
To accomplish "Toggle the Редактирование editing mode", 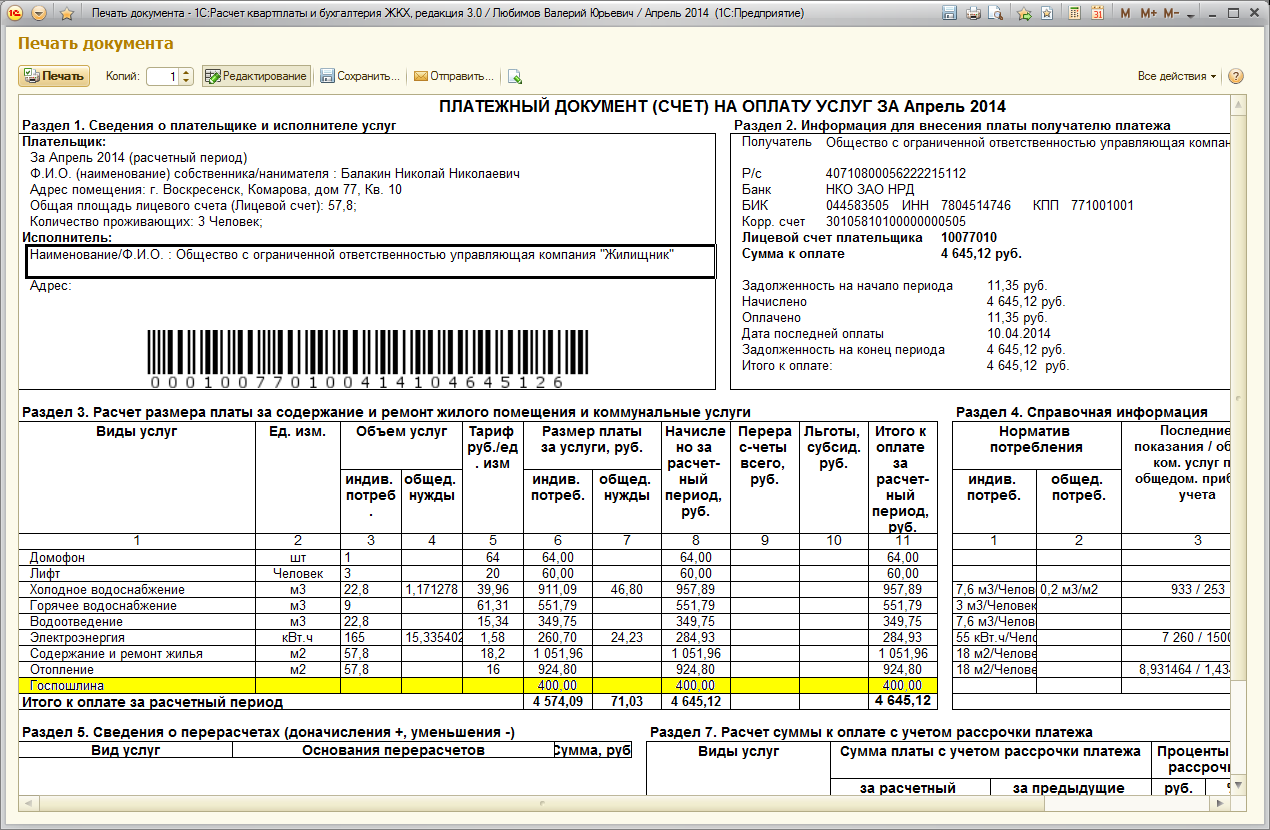I will (x=256, y=76).
